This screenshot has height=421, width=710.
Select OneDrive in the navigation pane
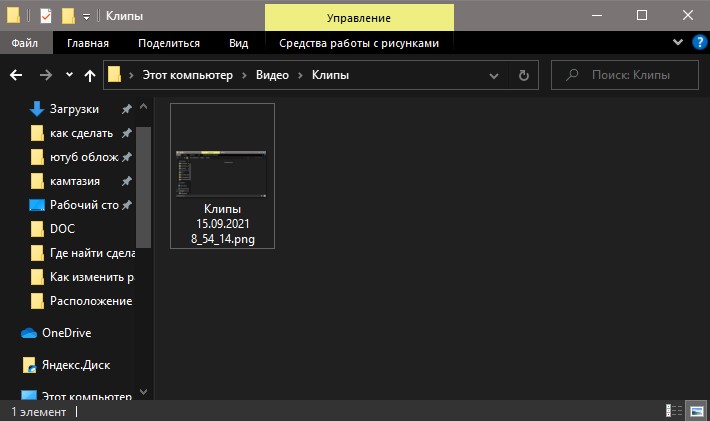click(67, 333)
